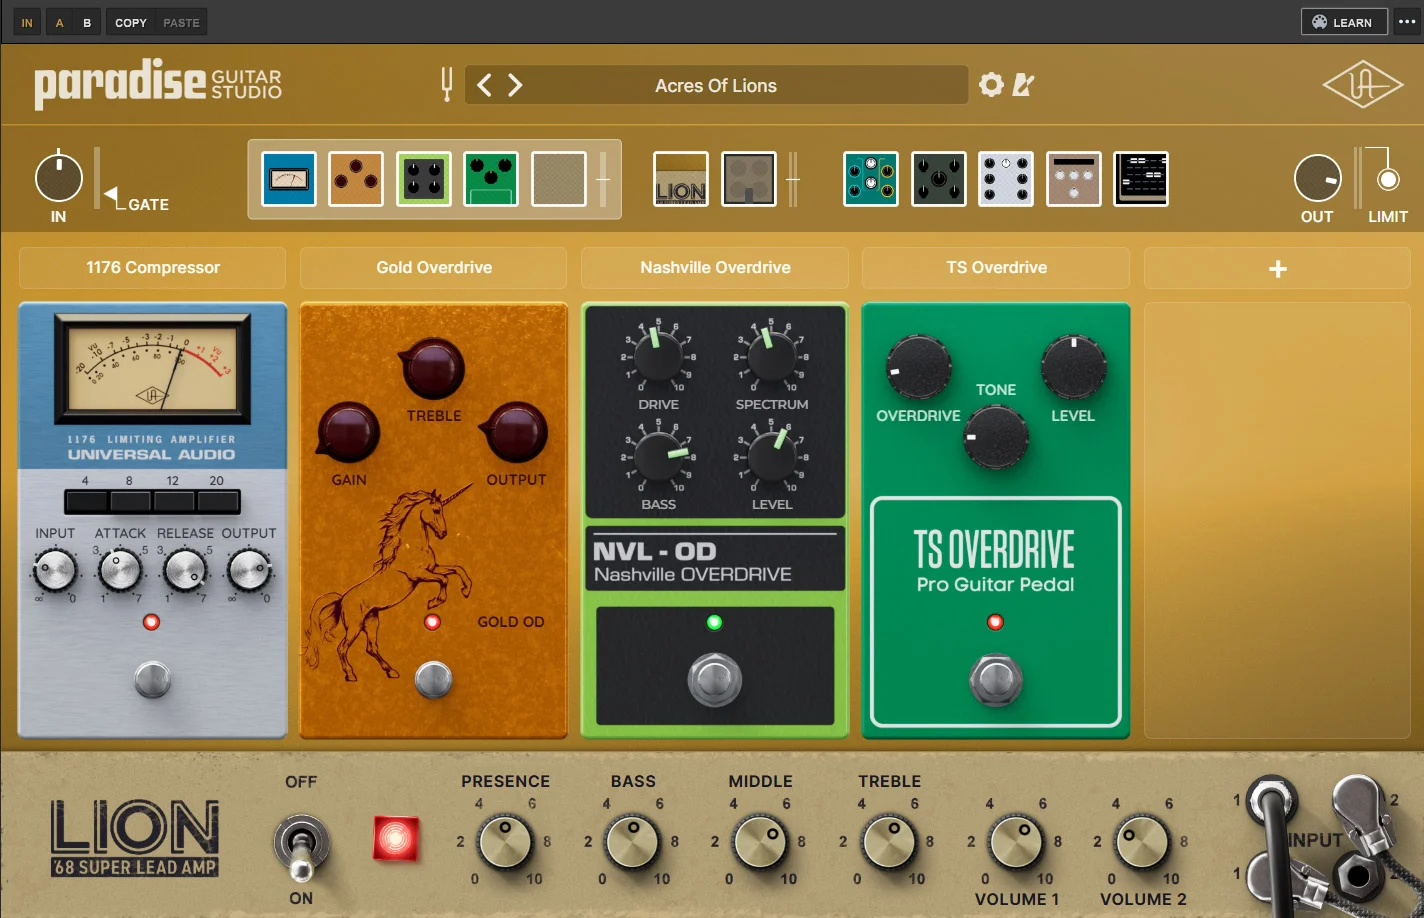Image resolution: width=1424 pixels, height=918 pixels.
Task: Select the teal effect pedal thumbnail
Action: click(871, 179)
